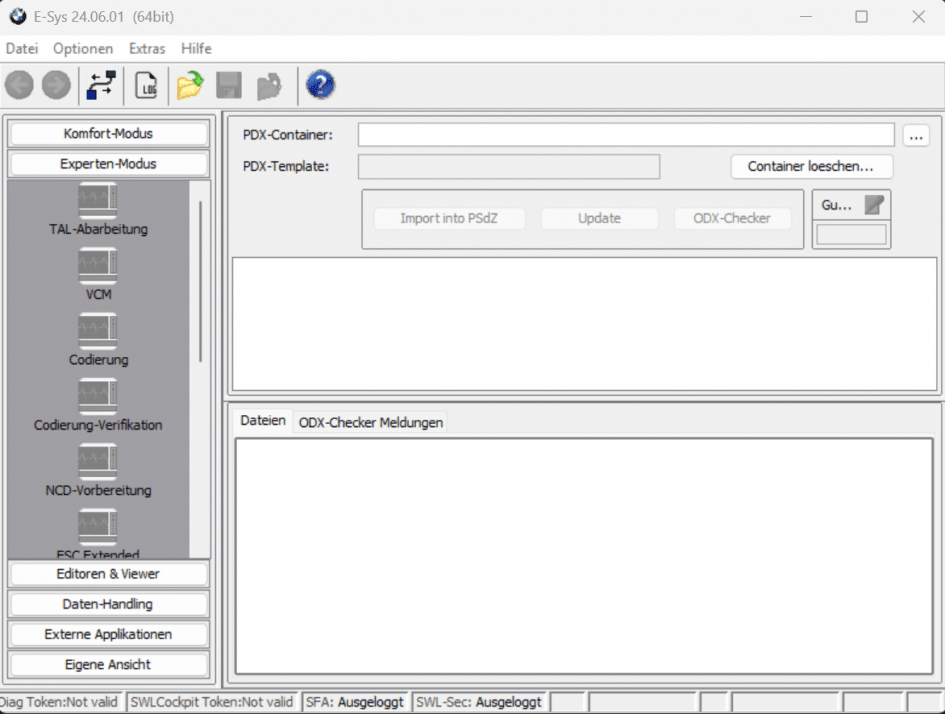Click the browse button beside PDX-Container field
The width and height of the screenshot is (945, 714).
(916, 135)
